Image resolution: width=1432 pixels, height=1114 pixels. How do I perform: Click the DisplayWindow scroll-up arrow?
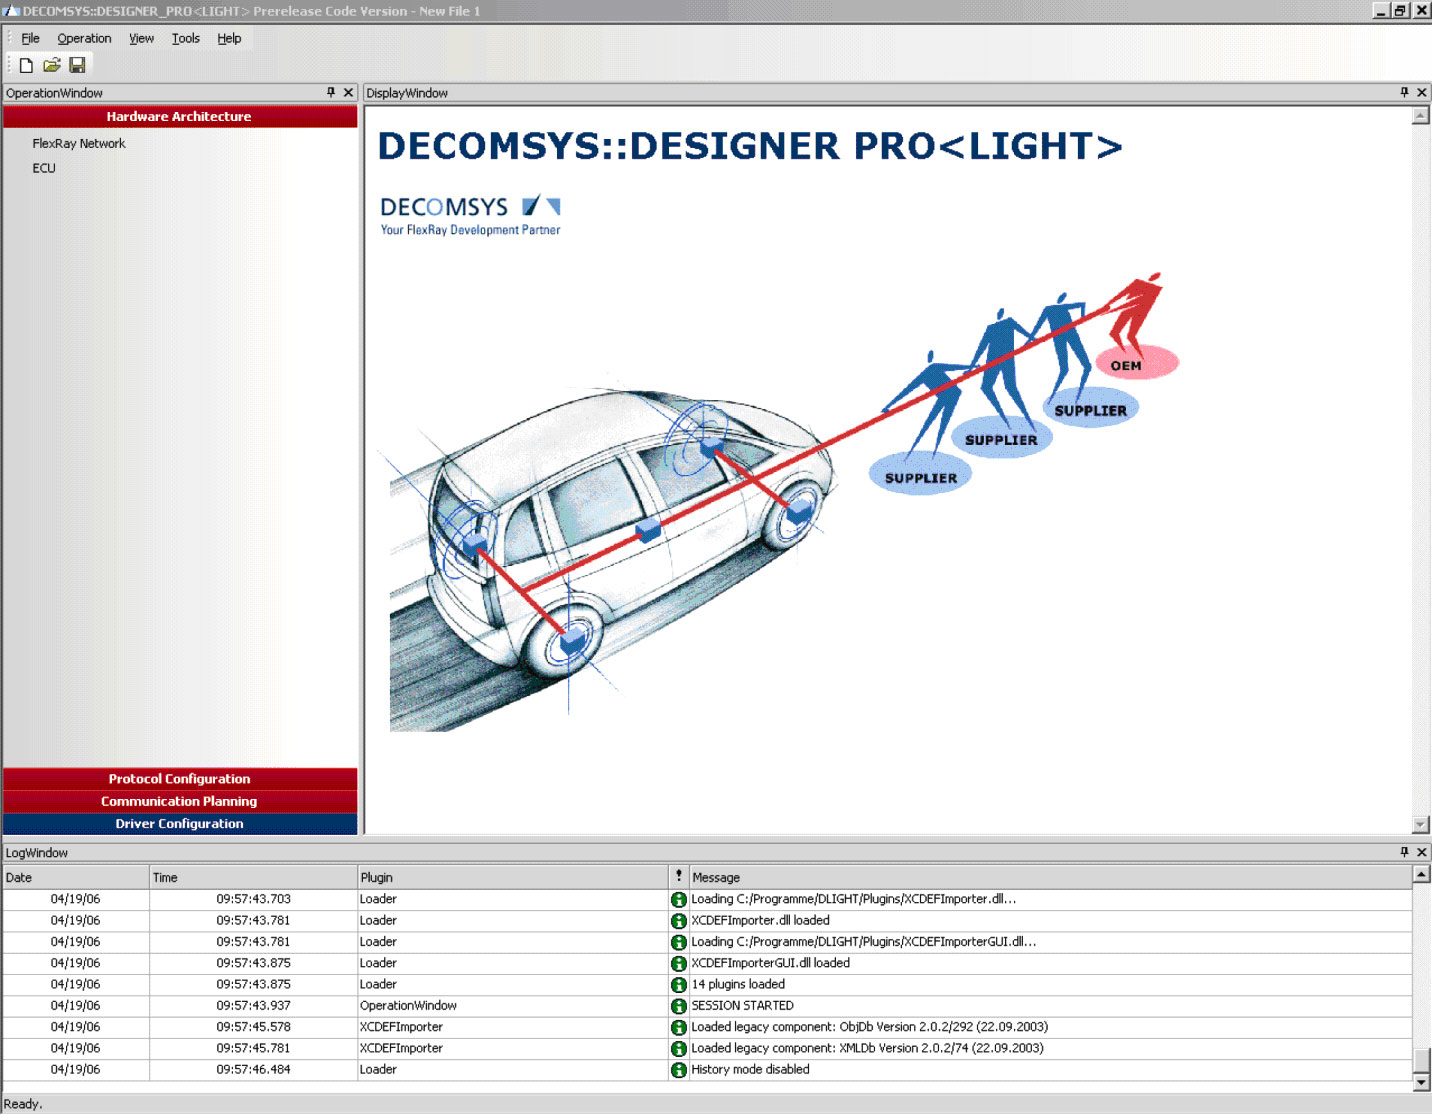1420,116
